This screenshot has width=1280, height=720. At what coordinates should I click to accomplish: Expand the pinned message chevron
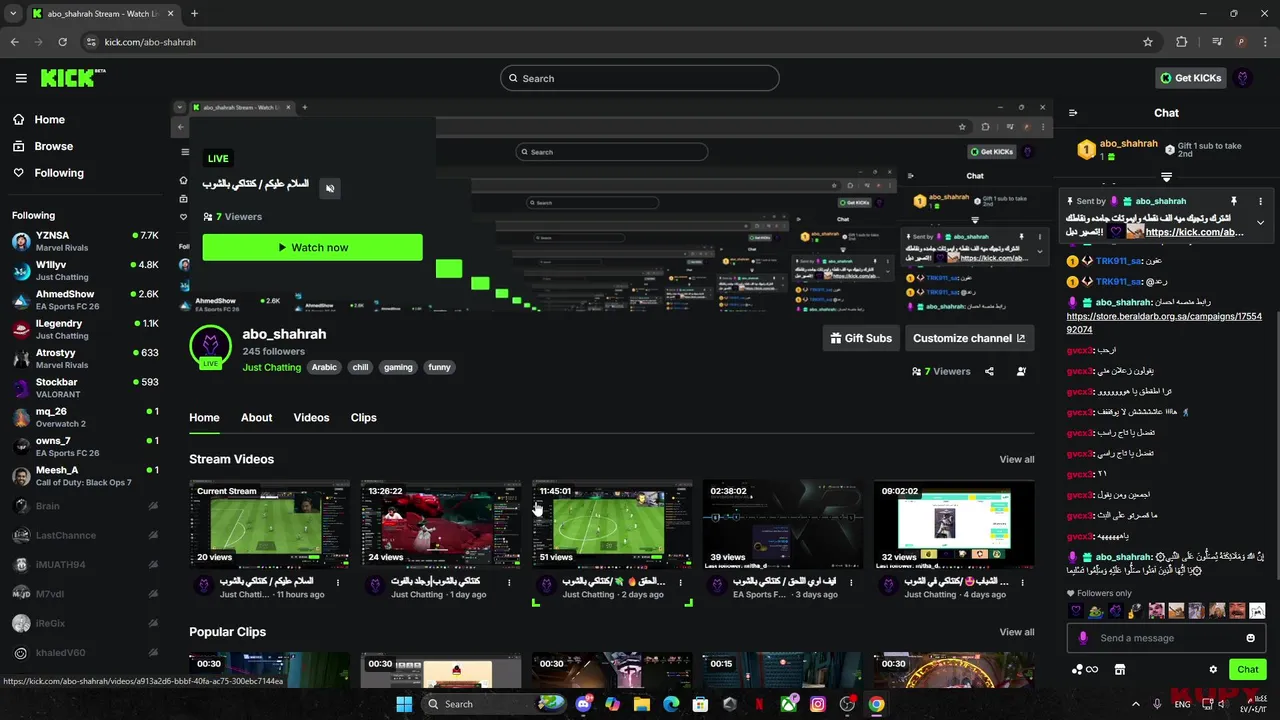(1260, 222)
